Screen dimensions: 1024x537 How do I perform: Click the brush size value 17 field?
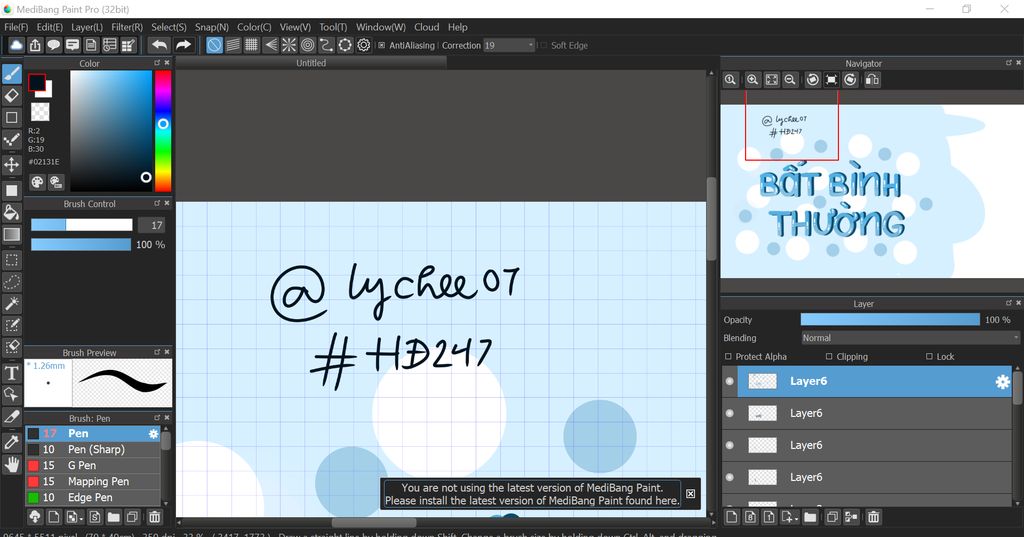click(x=152, y=225)
